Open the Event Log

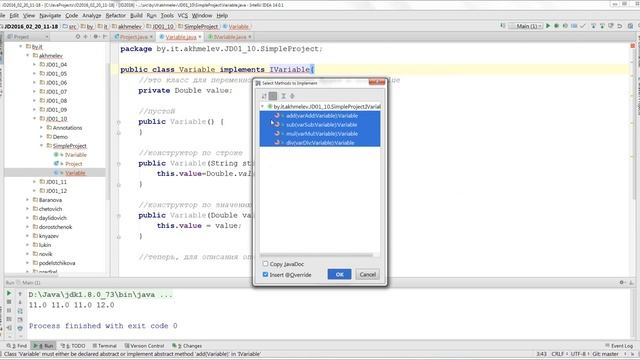coord(619,346)
